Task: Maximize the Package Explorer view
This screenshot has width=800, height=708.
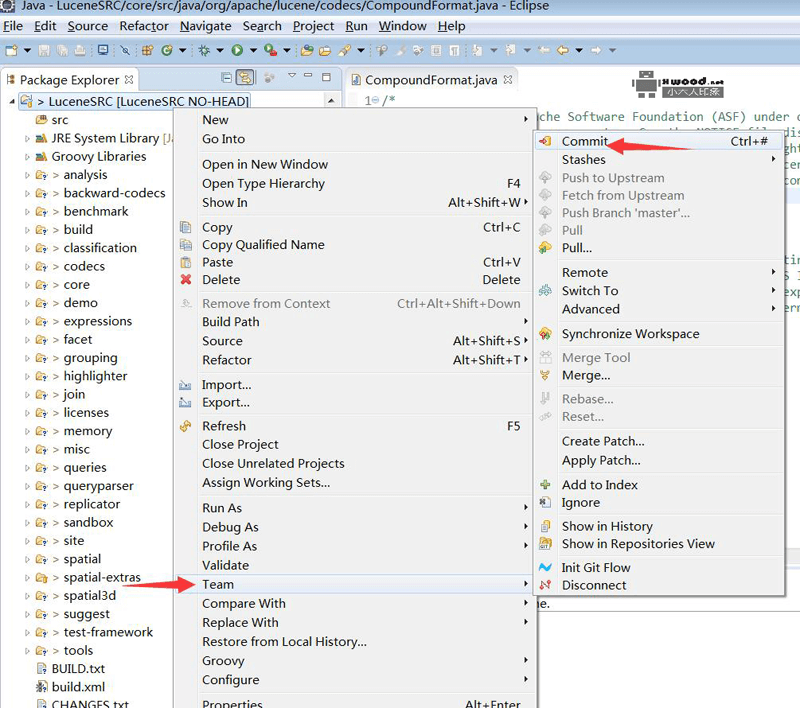Action: tap(327, 77)
